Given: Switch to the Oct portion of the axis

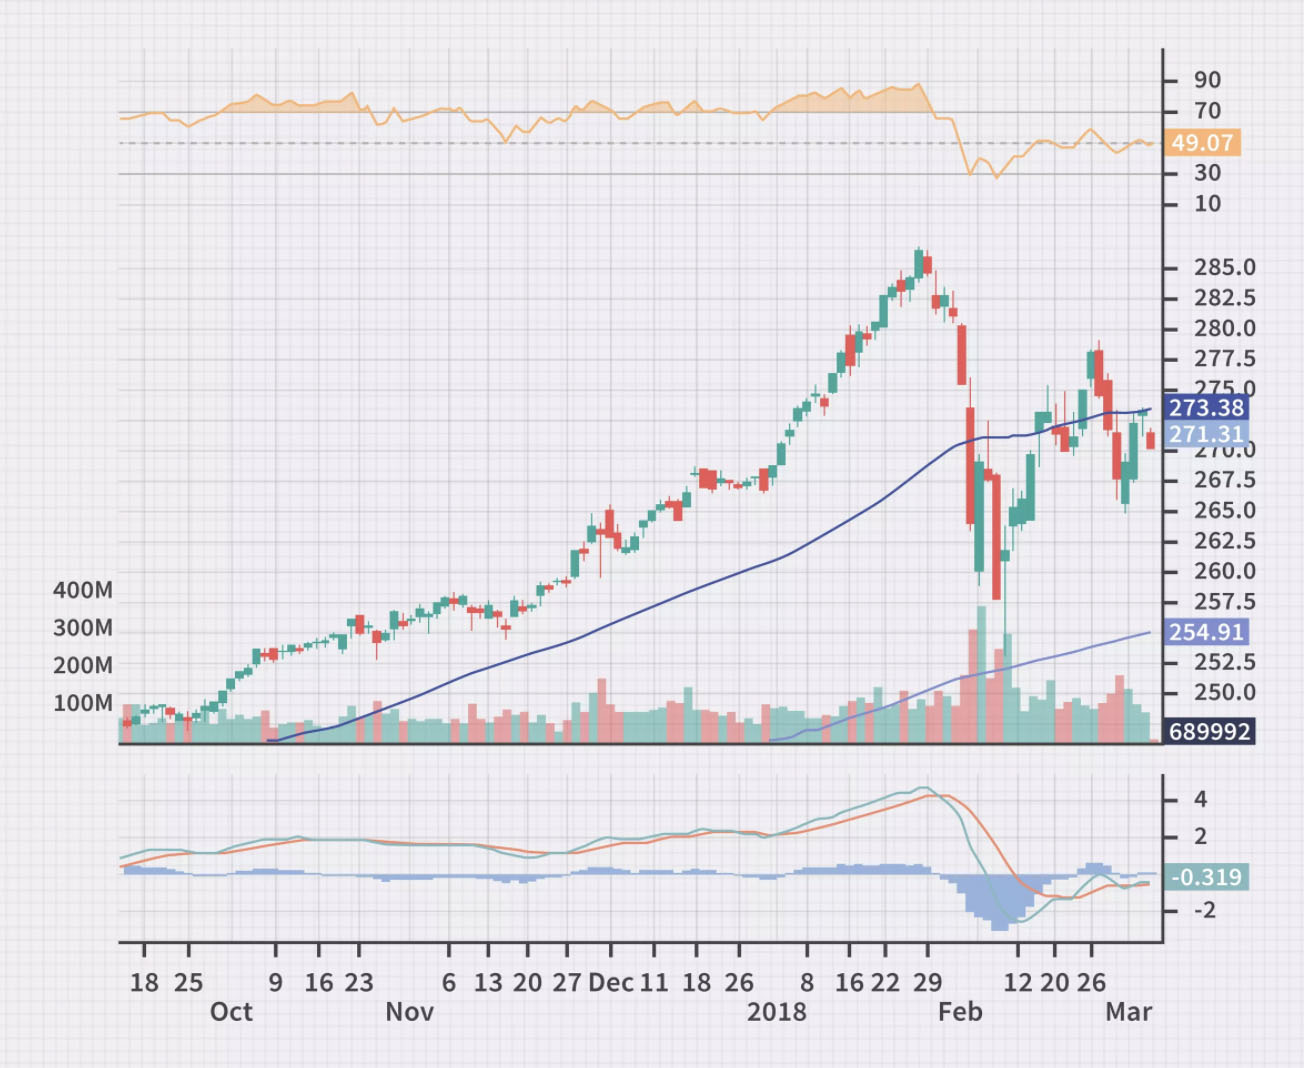Looking at the screenshot, I should pos(231,1012).
